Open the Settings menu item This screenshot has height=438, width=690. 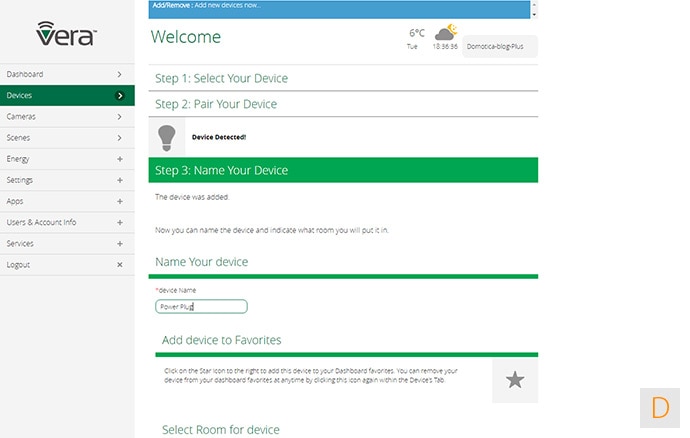point(67,180)
